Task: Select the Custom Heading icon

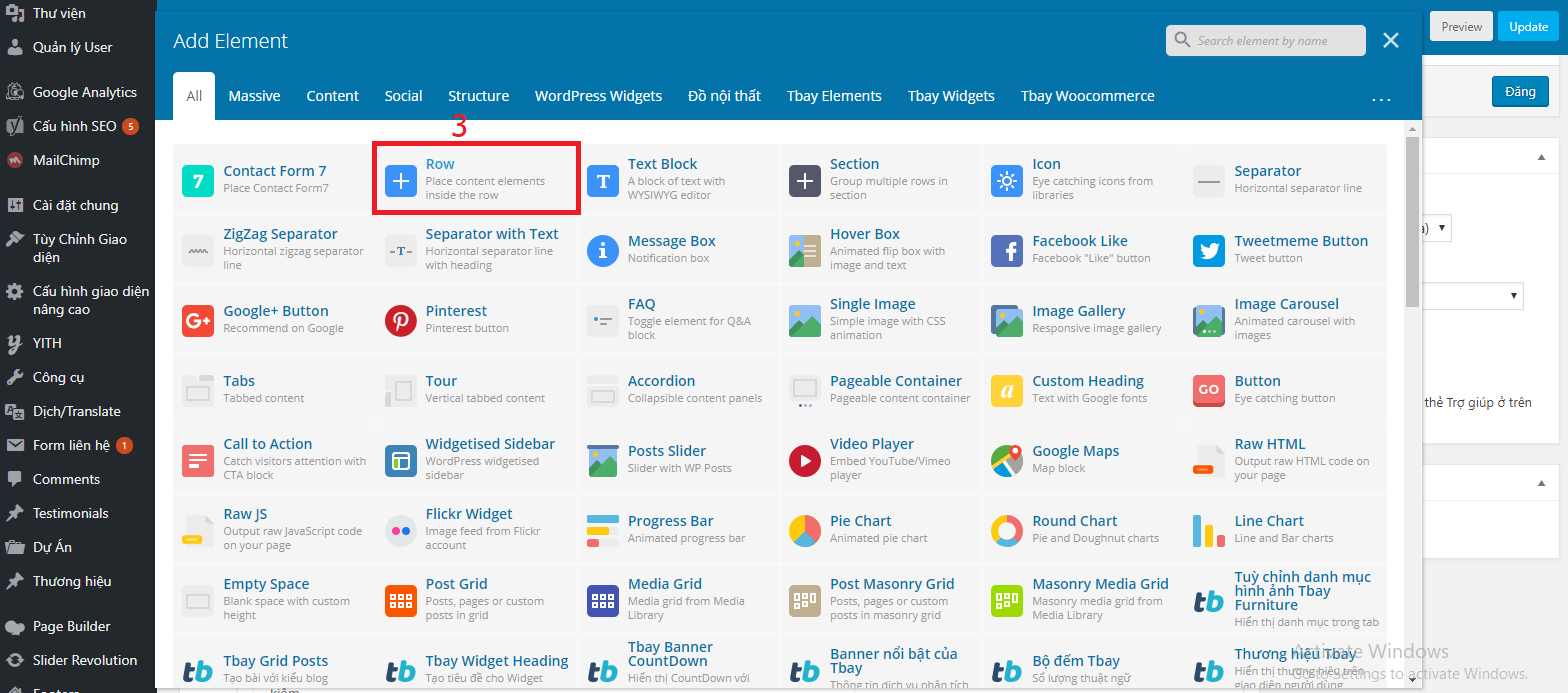Action: pos(1007,391)
